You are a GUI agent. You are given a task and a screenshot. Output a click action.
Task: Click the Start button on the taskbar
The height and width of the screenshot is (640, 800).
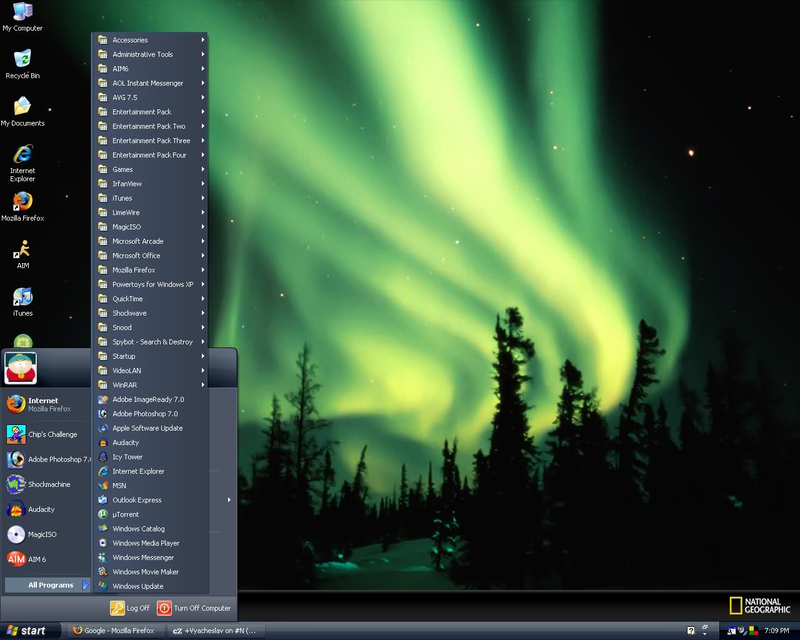(x=29, y=631)
